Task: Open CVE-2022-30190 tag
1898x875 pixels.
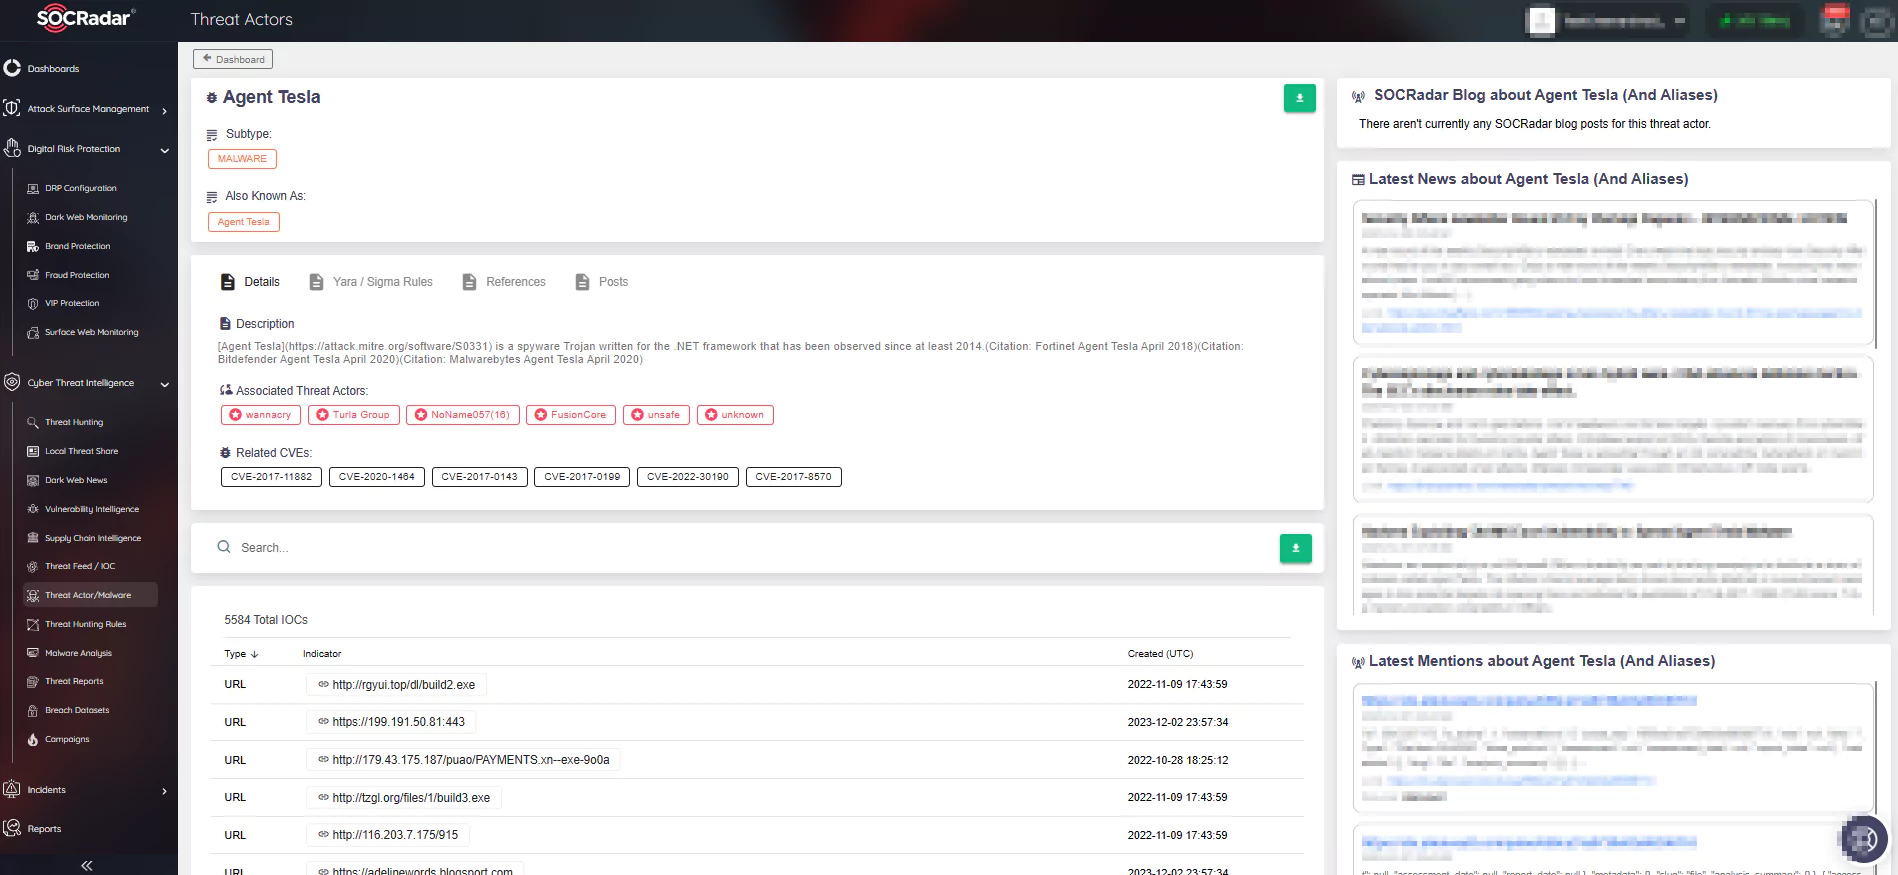Action: click(x=688, y=477)
